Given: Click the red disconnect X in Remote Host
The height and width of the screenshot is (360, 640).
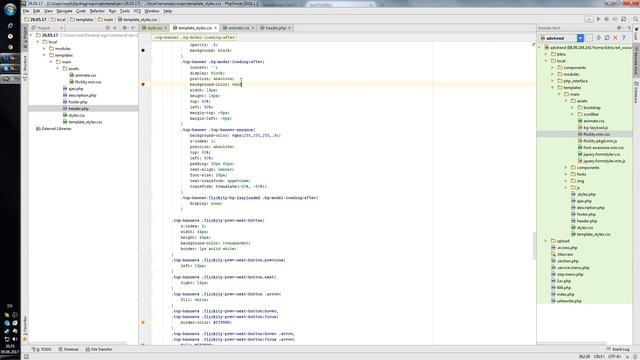Looking at the screenshot, I should coord(616,38).
